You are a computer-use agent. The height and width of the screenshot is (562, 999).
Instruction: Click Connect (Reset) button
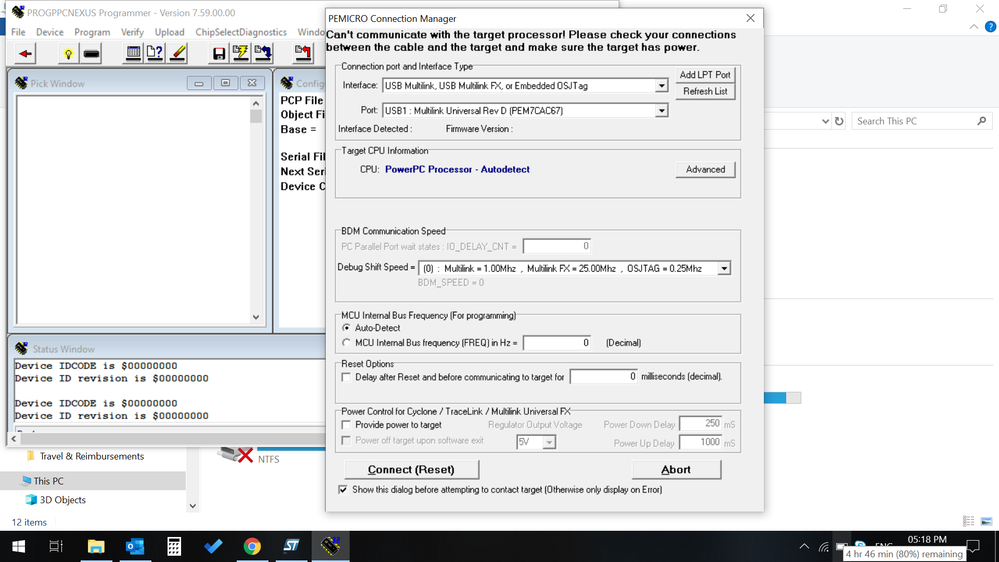pos(412,470)
